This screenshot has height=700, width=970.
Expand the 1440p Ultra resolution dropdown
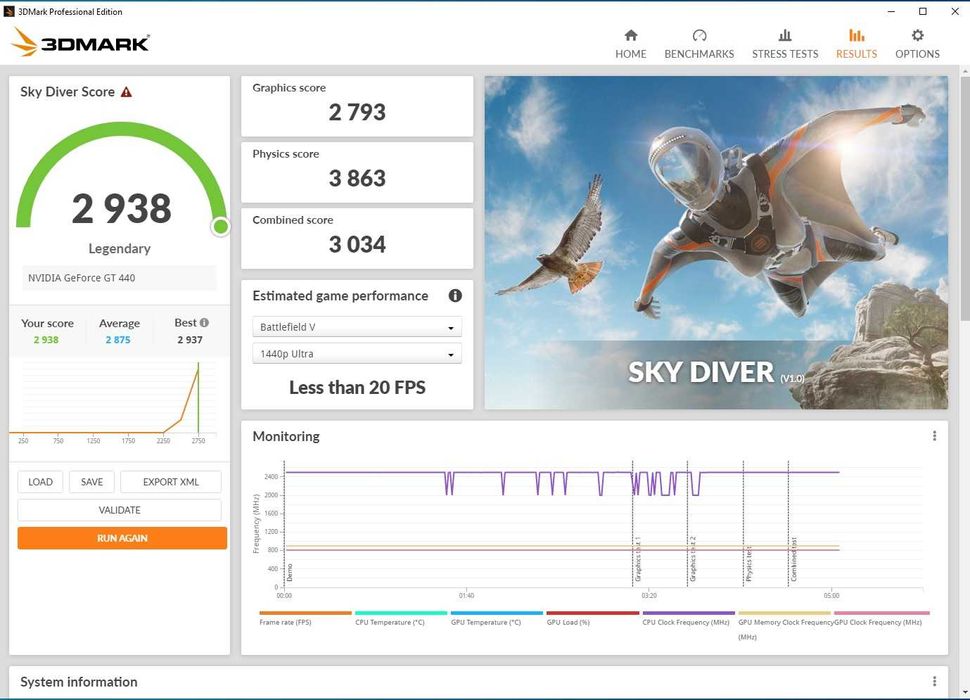[x=356, y=354]
